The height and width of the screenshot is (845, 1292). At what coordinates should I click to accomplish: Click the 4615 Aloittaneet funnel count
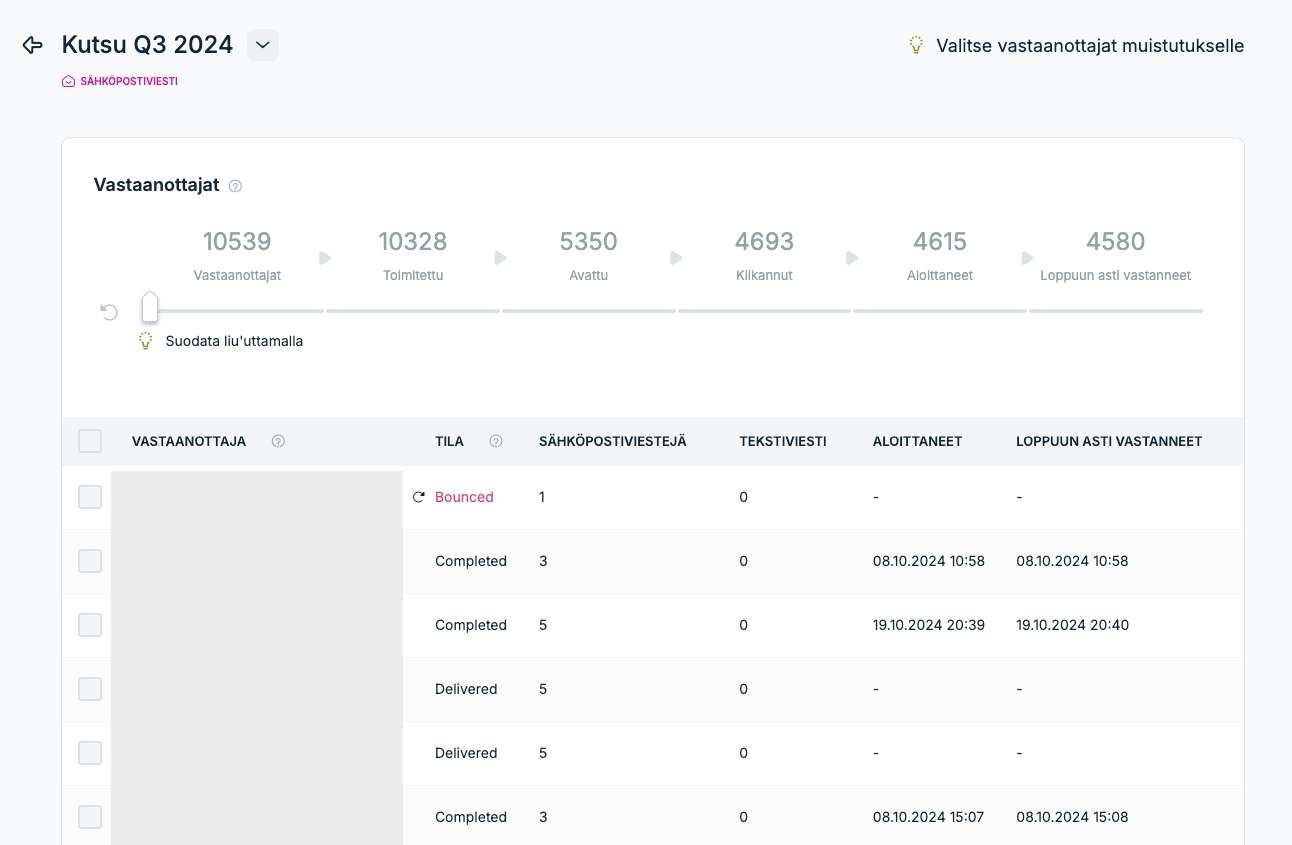click(x=940, y=242)
